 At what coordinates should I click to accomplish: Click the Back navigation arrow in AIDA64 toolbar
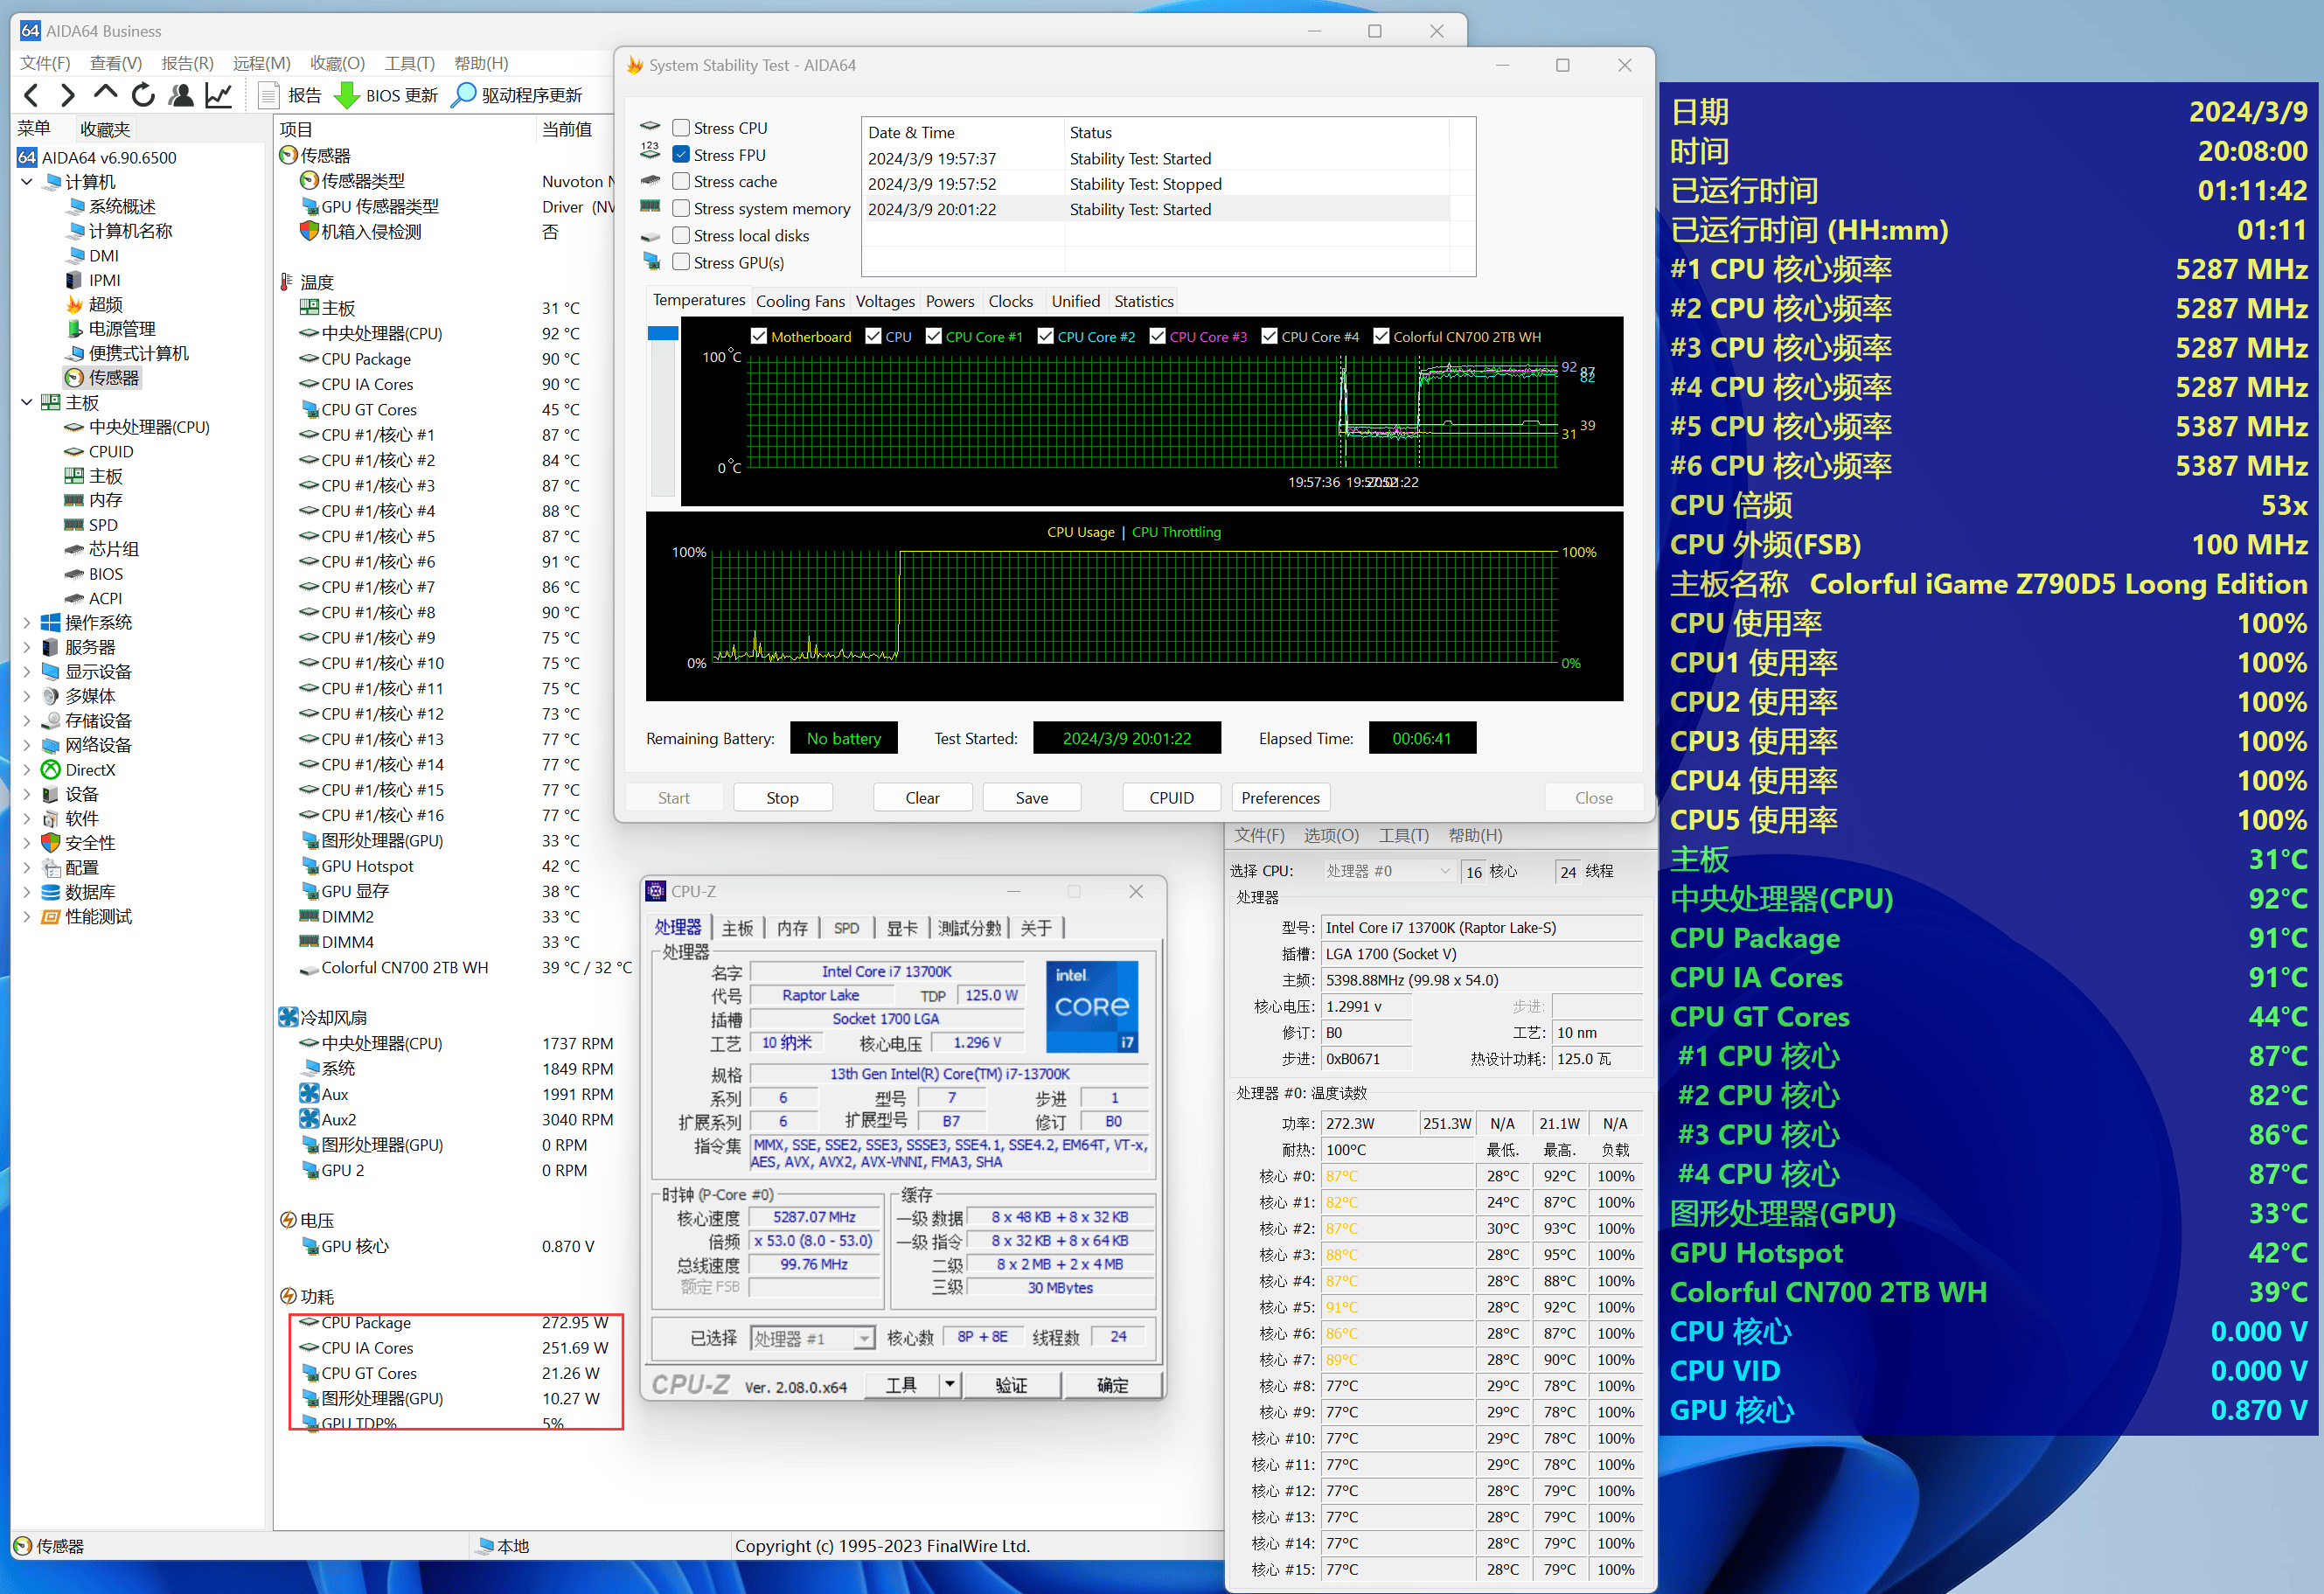pyautogui.click(x=31, y=96)
